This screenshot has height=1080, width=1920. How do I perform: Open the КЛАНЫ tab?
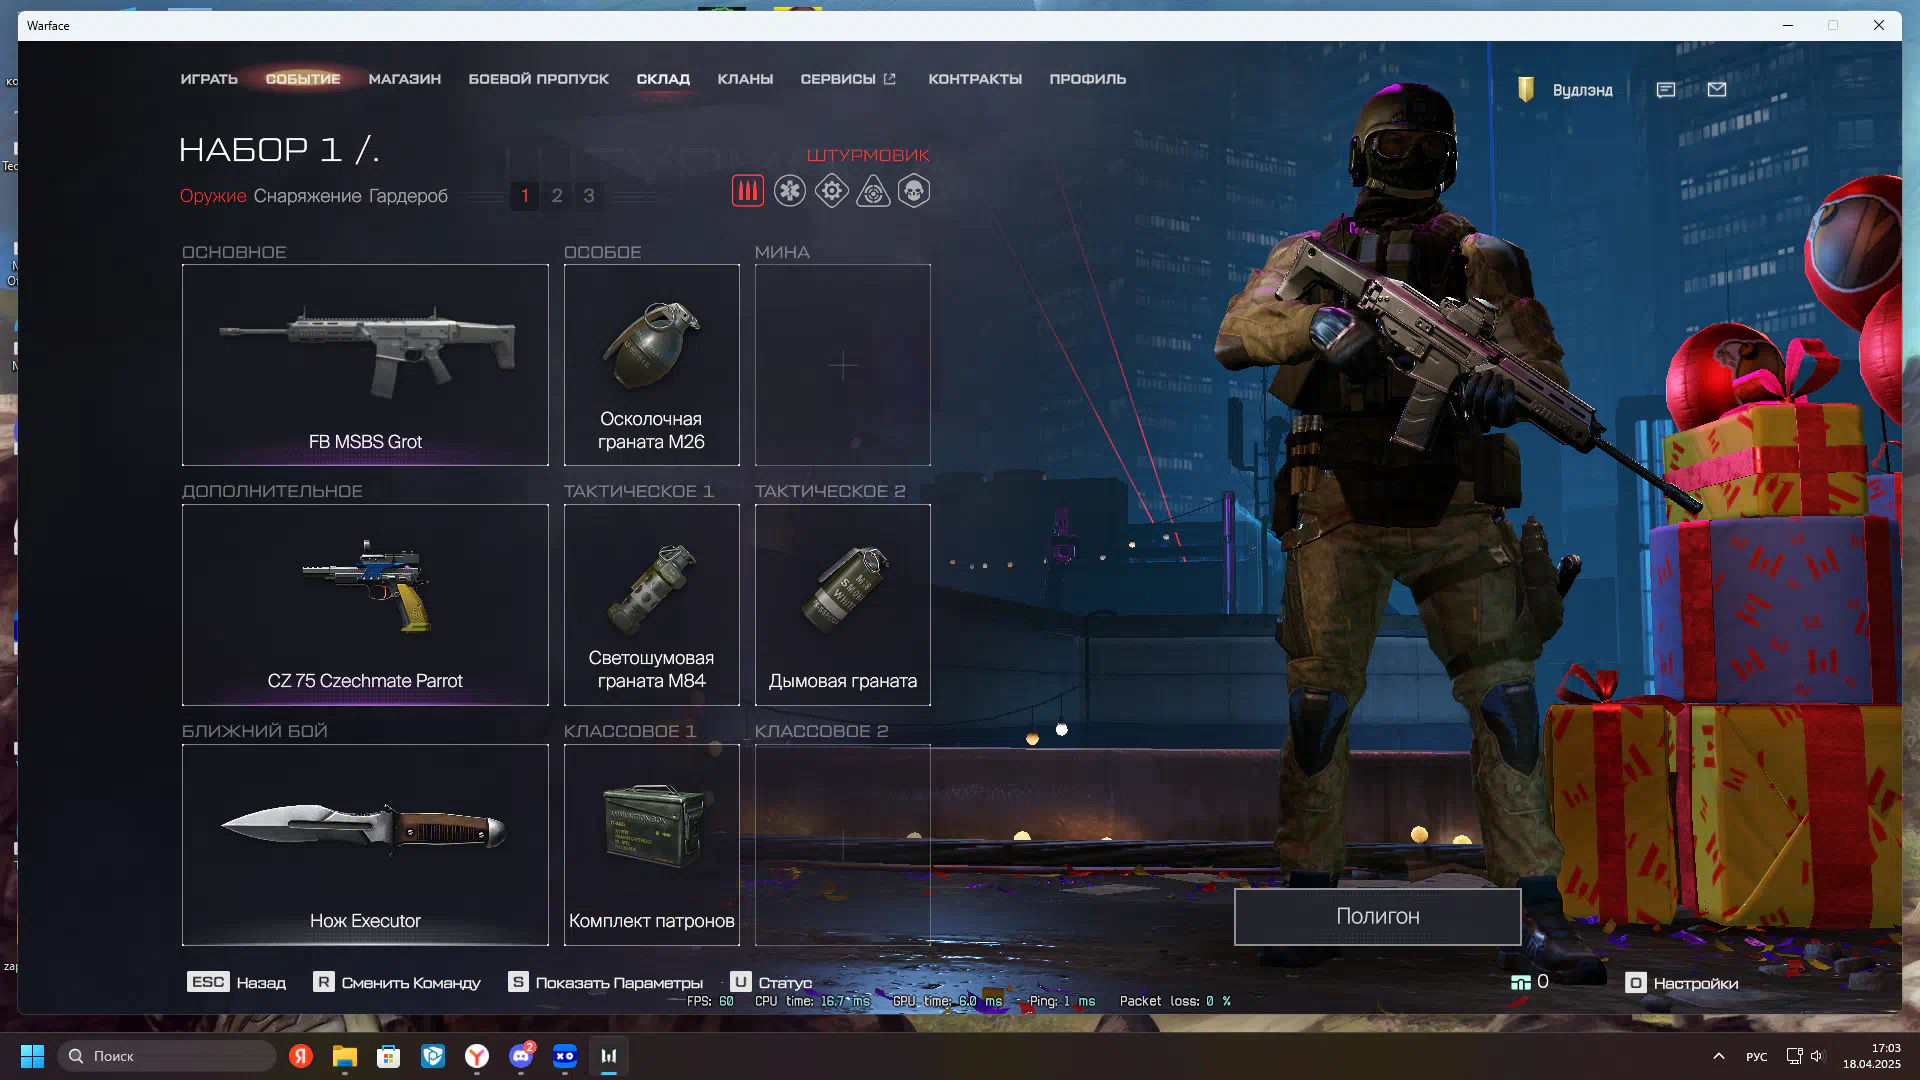pyautogui.click(x=745, y=79)
